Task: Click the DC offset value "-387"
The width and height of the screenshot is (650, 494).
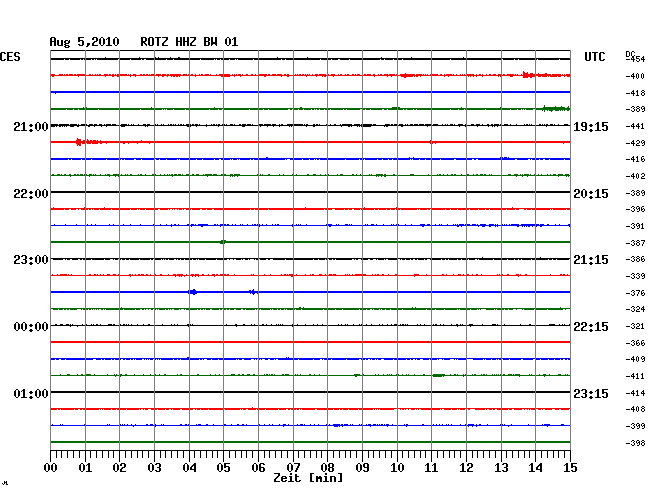Action: tap(635, 243)
